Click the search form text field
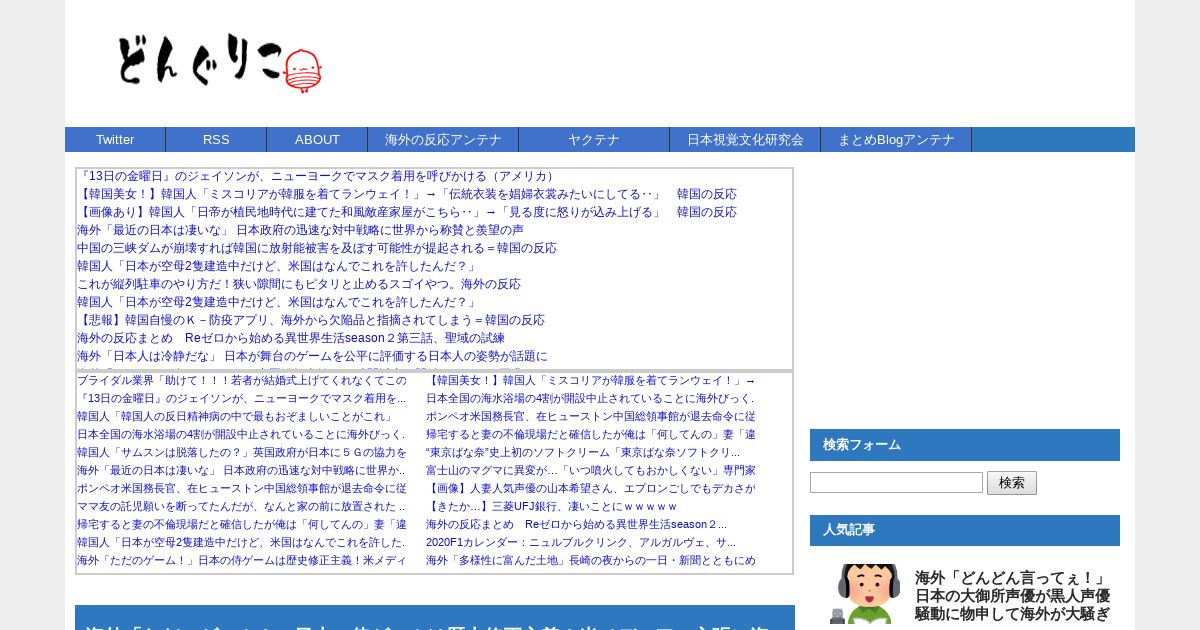This screenshot has height=630, width=1200. click(896, 483)
